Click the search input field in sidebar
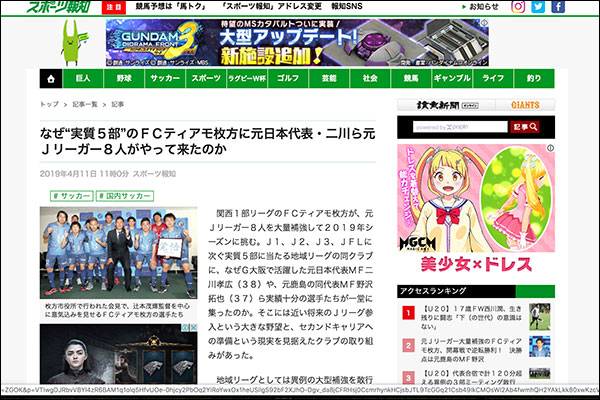Screen dimensions: 600x400 (452, 127)
